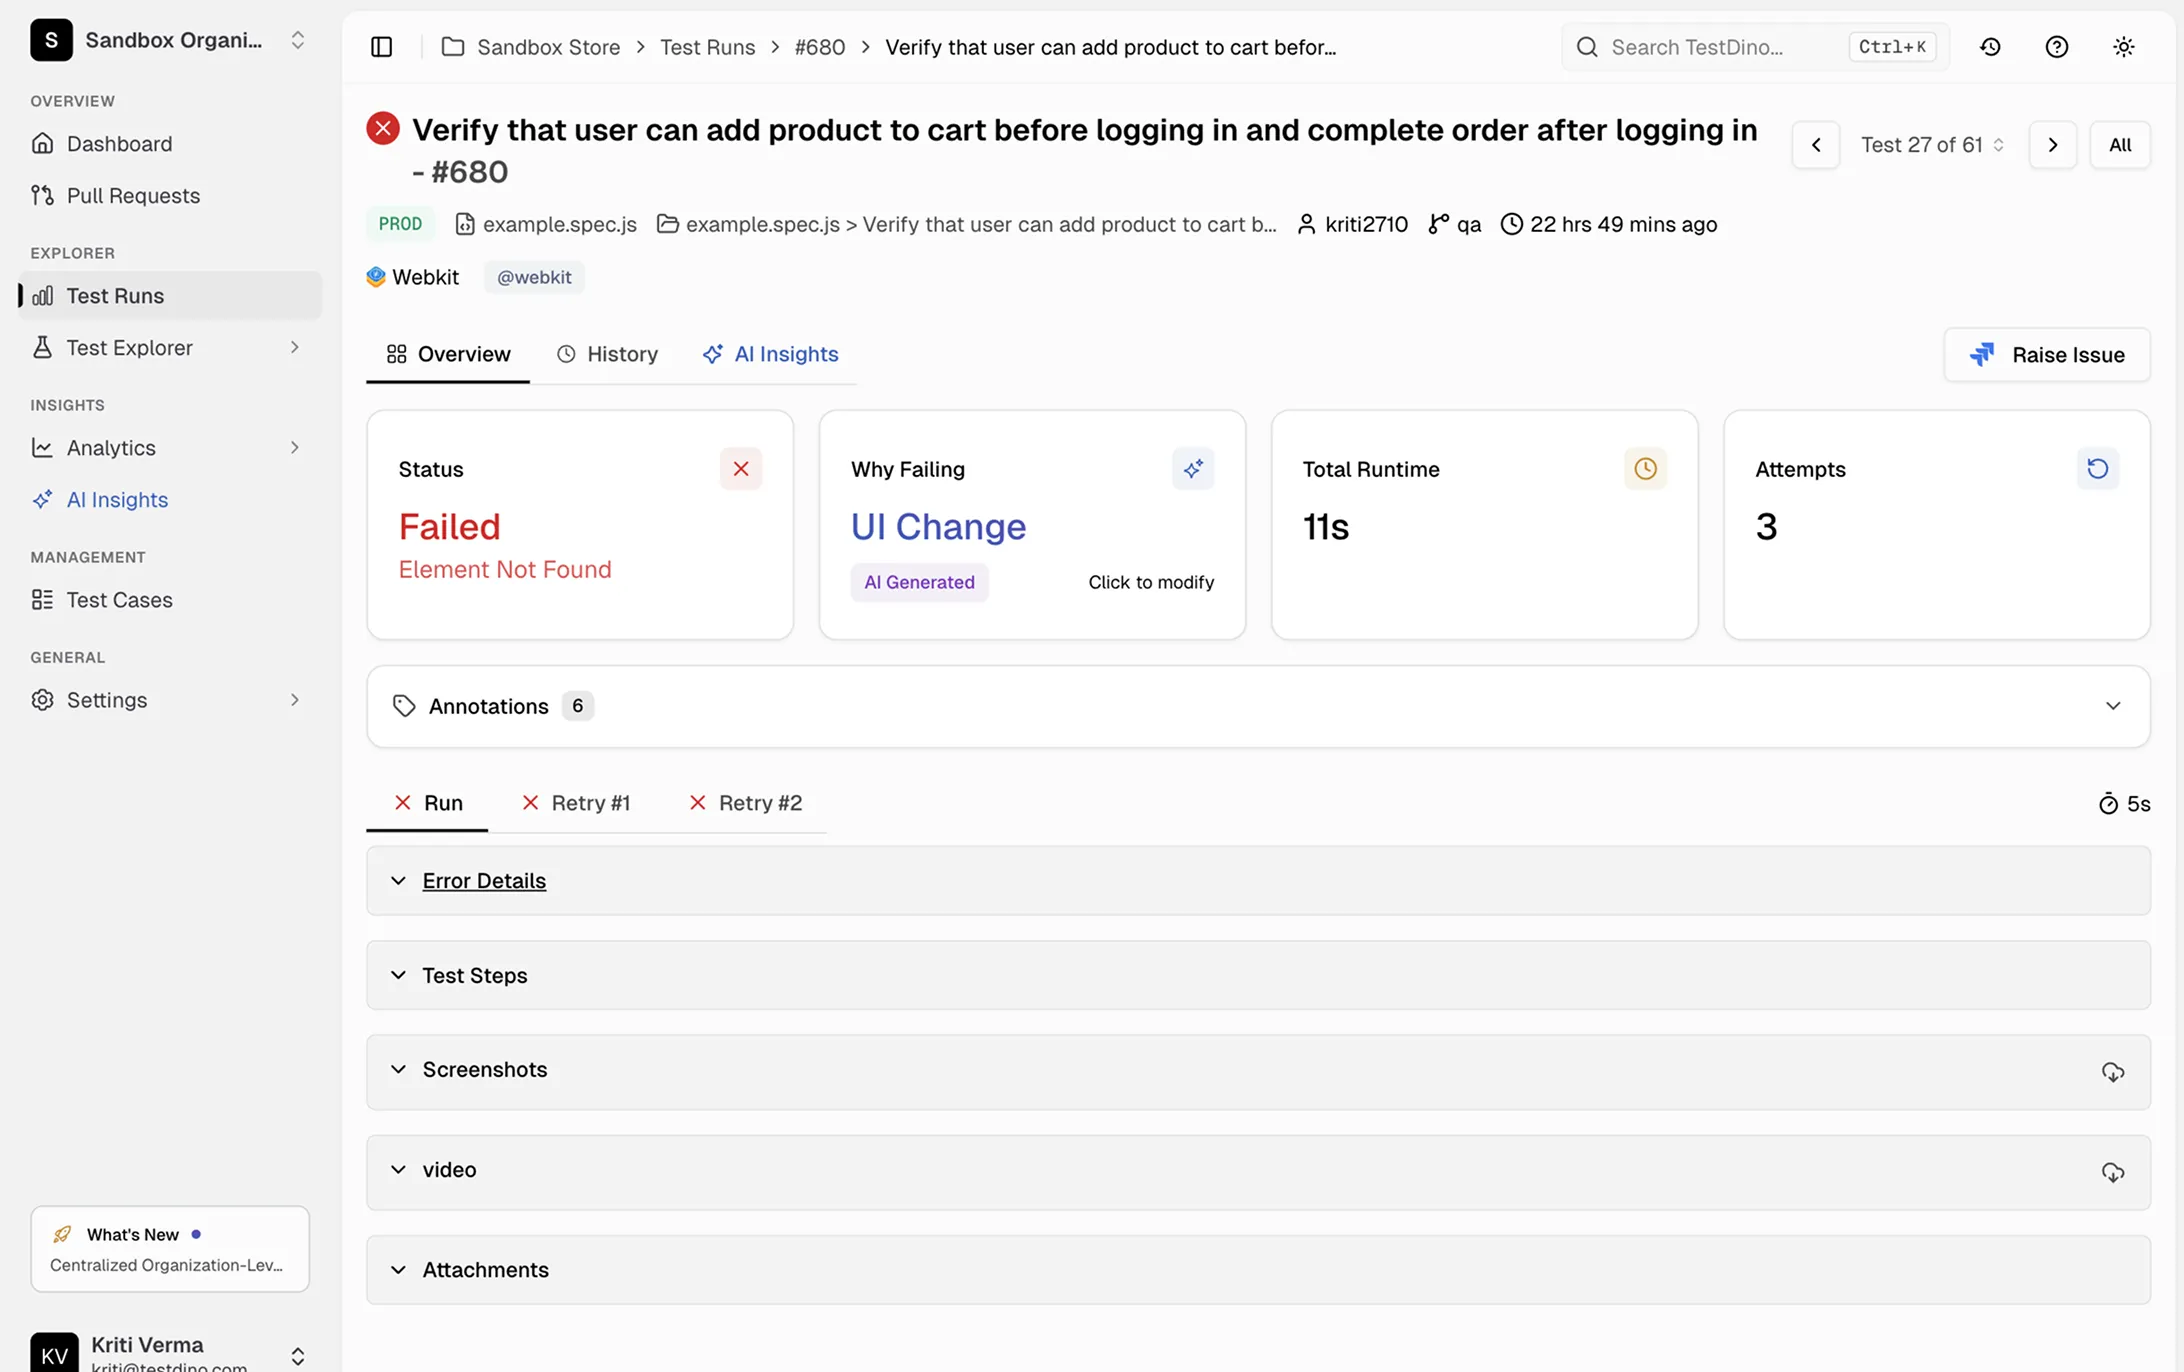The image size is (2184, 1372).
Task: Open Test Runs breadcrumb link
Action: 708,47
